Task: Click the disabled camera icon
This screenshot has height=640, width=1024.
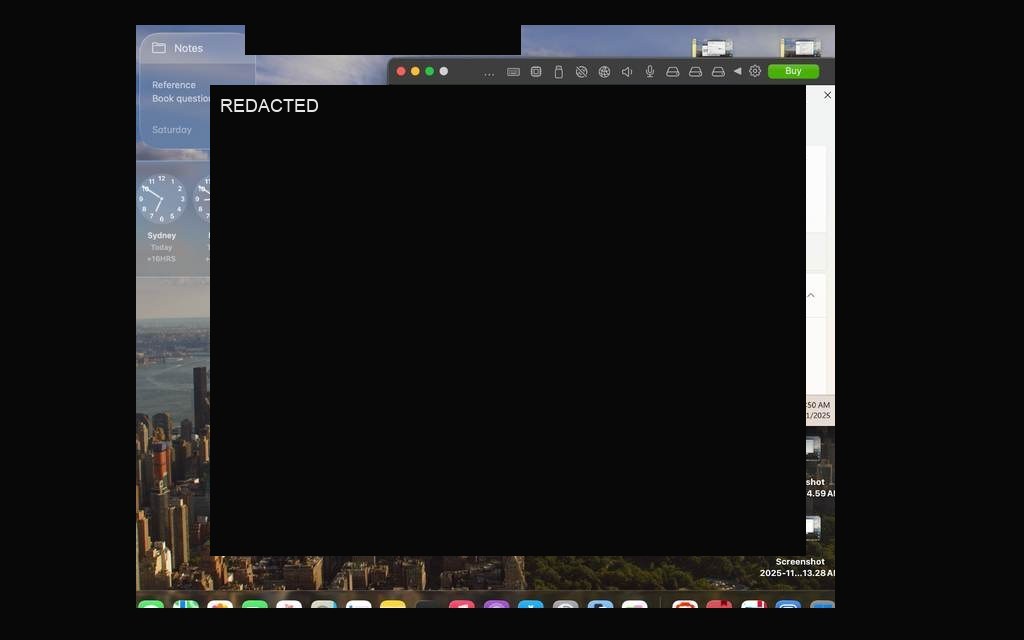Action: 581,72
